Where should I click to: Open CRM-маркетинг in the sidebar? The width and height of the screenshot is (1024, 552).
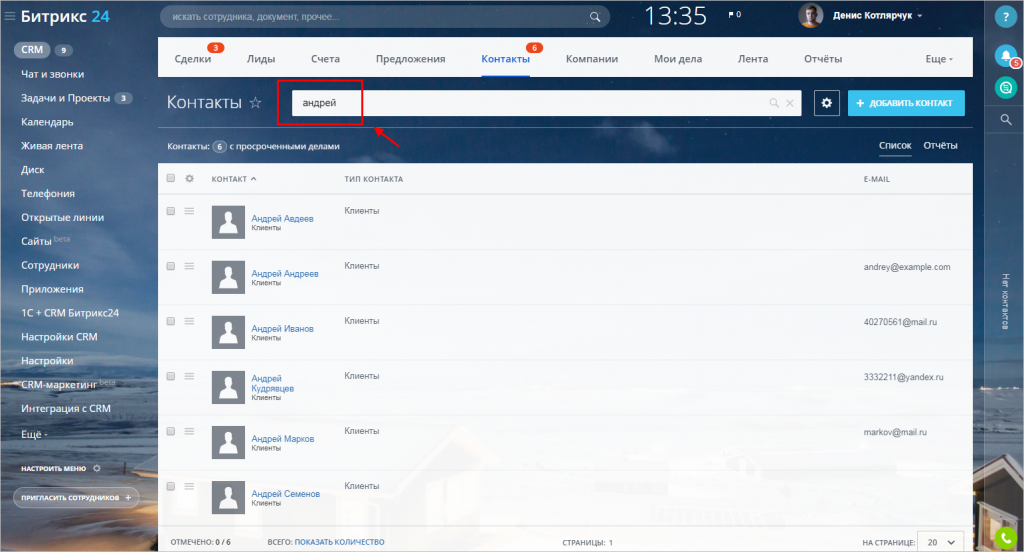coord(59,385)
